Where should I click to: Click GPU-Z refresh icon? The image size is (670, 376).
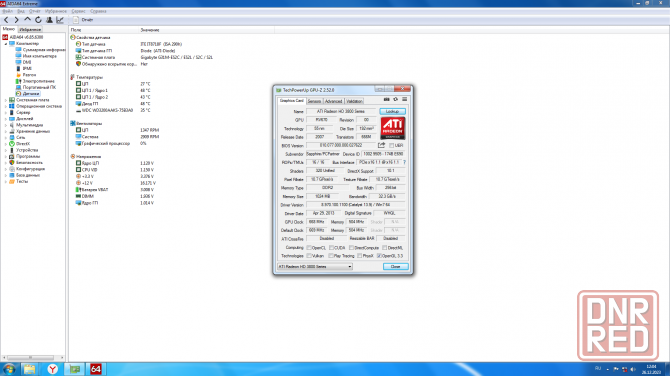click(396, 100)
